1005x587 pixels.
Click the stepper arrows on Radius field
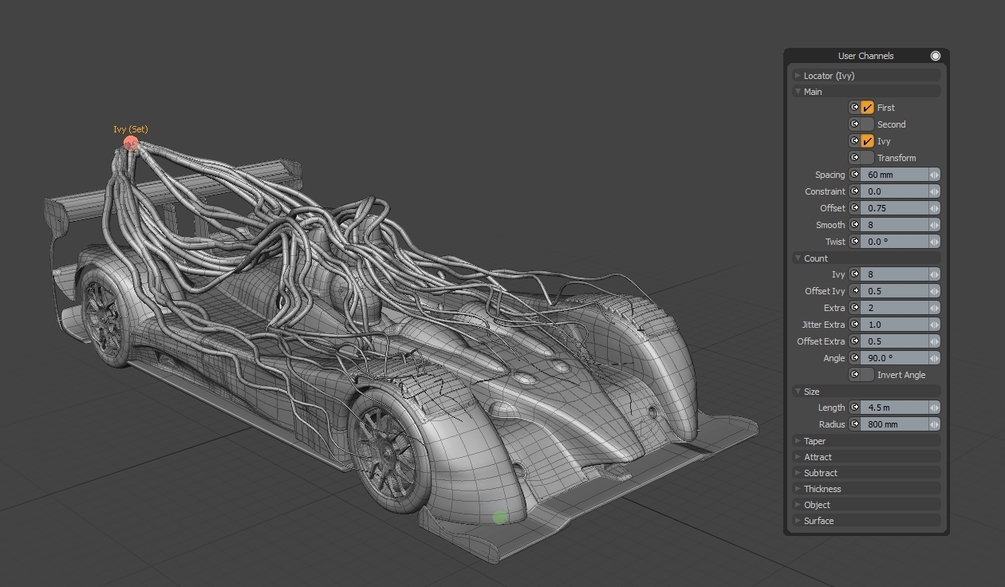[934, 424]
